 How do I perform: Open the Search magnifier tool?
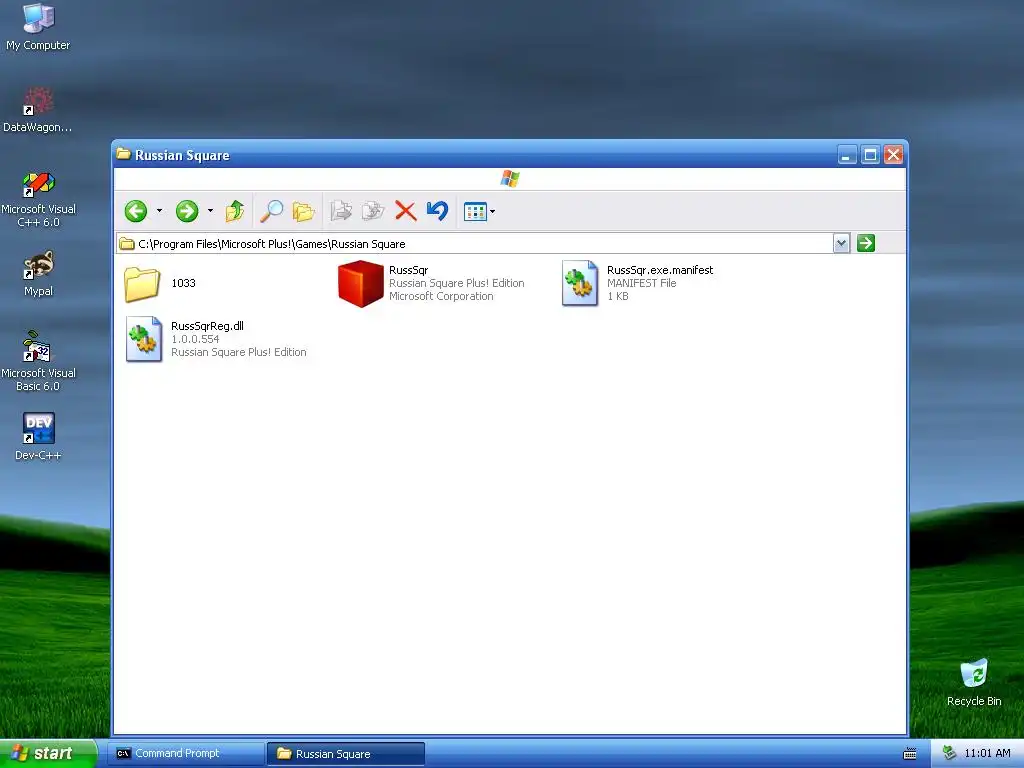[x=271, y=211]
